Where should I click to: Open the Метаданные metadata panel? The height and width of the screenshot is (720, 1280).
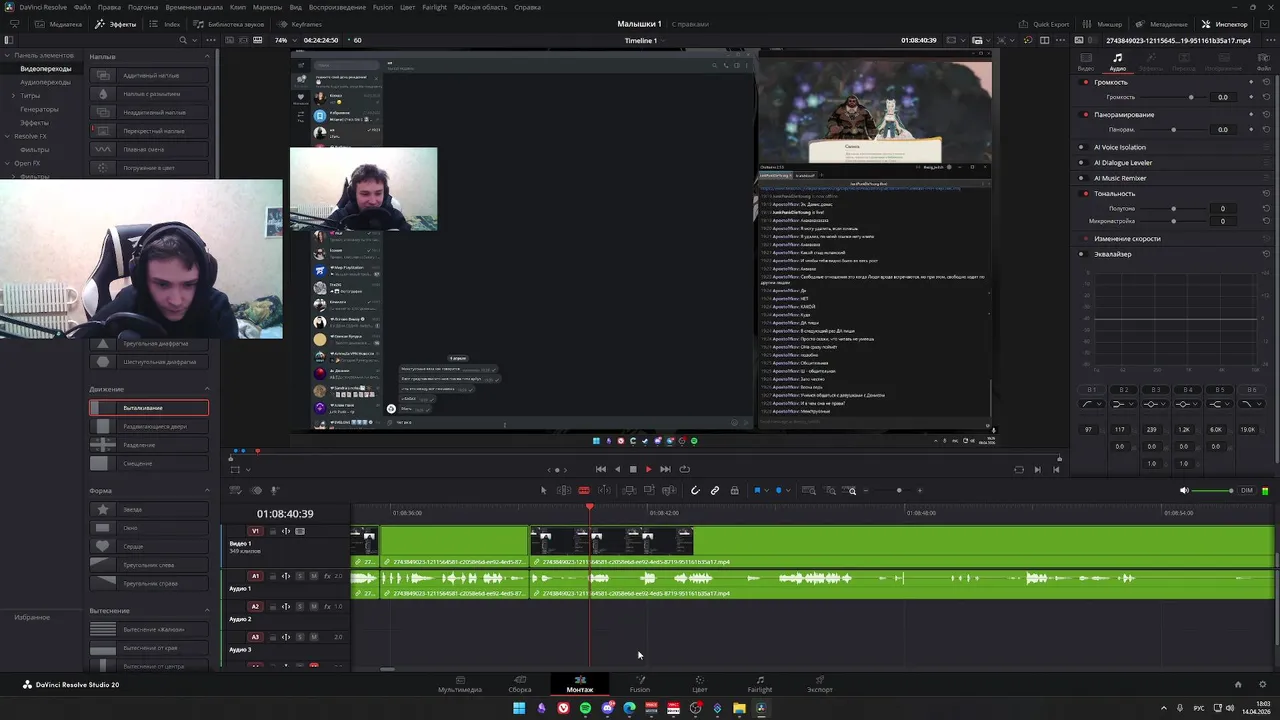click(1161, 24)
